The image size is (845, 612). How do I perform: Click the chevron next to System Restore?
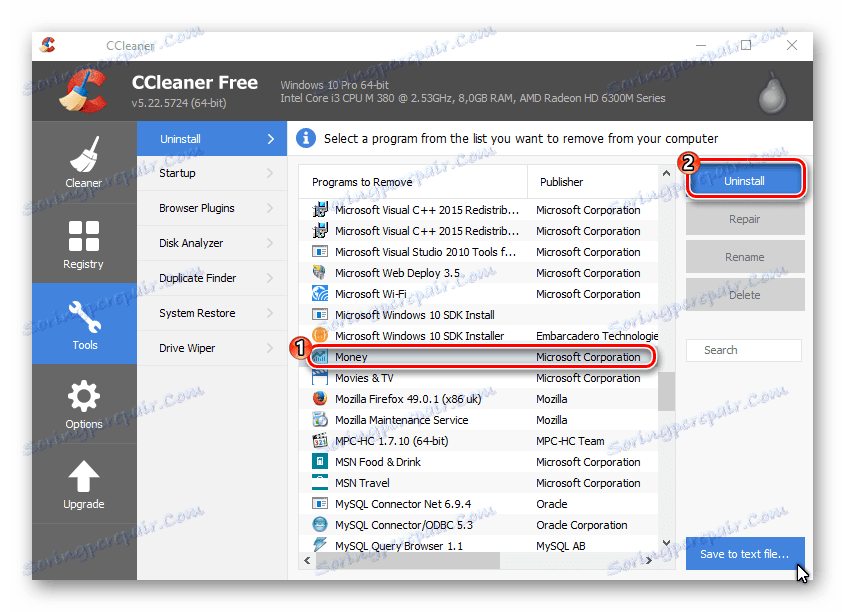click(270, 314)
